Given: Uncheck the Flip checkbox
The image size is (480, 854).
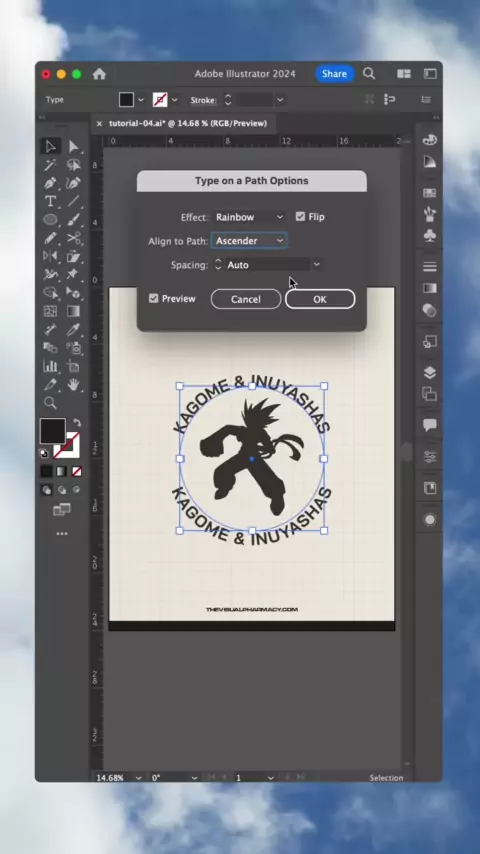Looking at the screenshot, I should pos(300,217).
